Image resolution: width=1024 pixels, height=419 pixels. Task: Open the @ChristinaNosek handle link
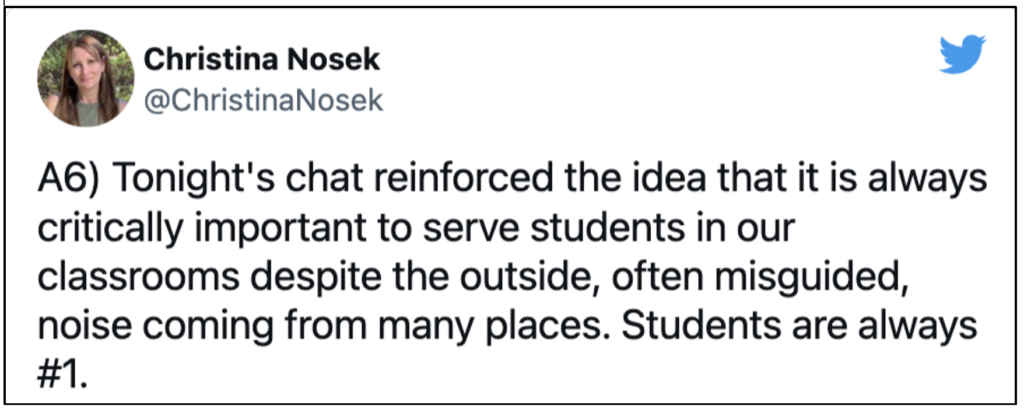click(x=263, y=101)
